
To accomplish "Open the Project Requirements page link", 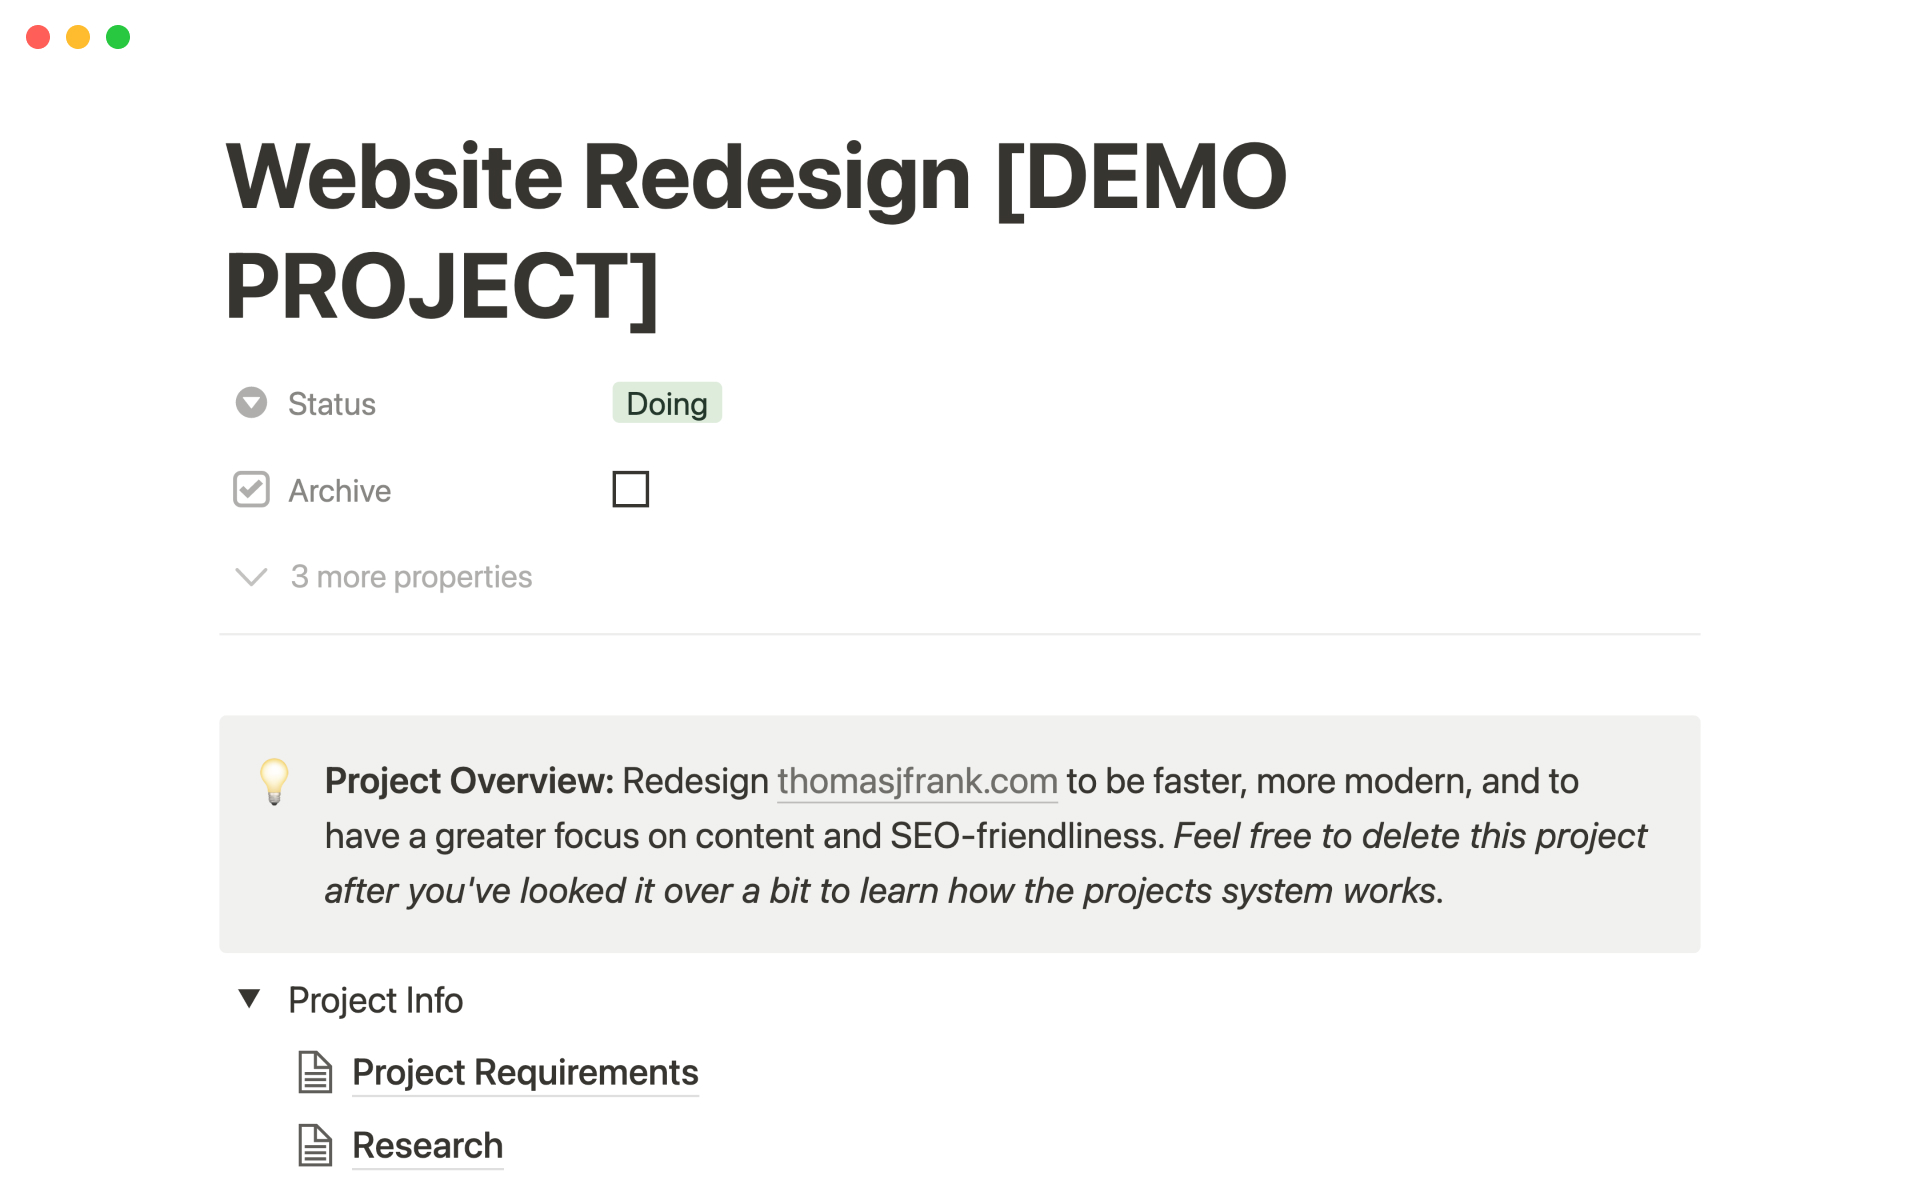I will (x=525, y=1072).
